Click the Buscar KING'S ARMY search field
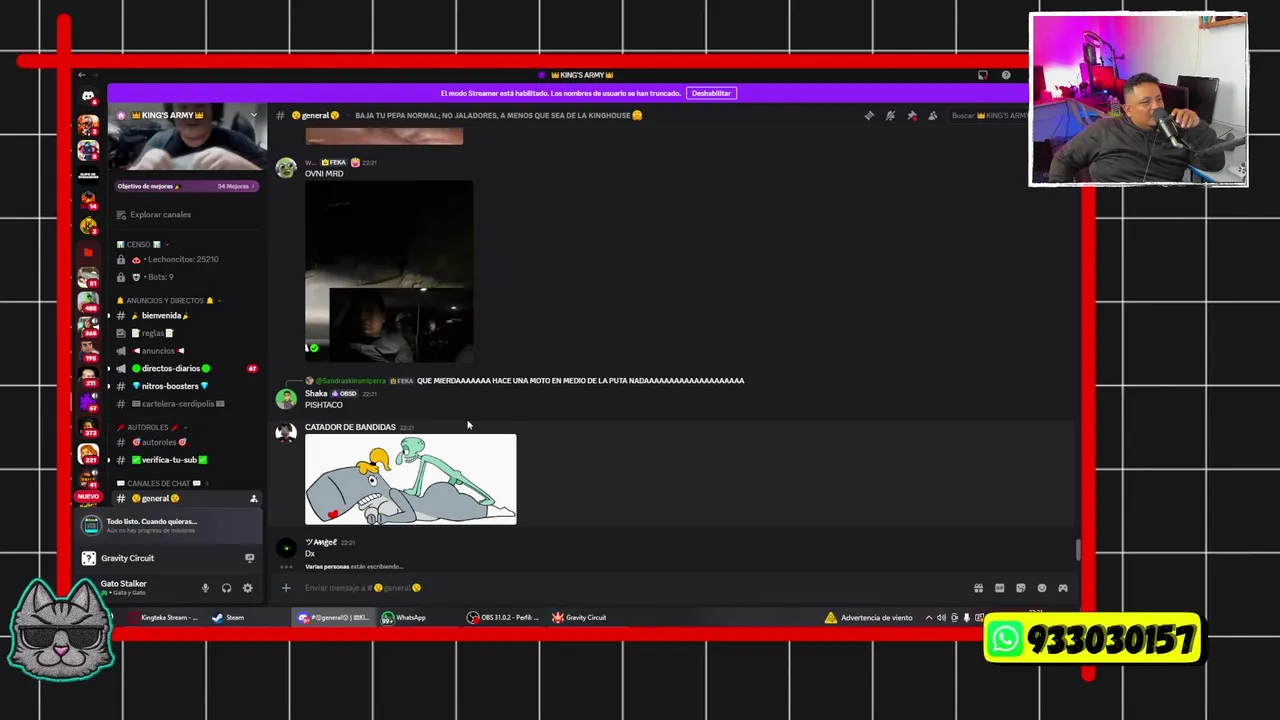Screen dimensions: 1280x720 (988, 115)
